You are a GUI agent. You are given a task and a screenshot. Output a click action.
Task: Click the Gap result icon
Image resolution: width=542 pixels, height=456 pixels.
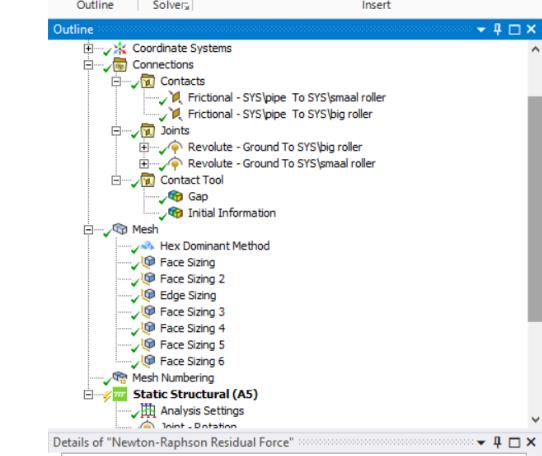(175, 196)
